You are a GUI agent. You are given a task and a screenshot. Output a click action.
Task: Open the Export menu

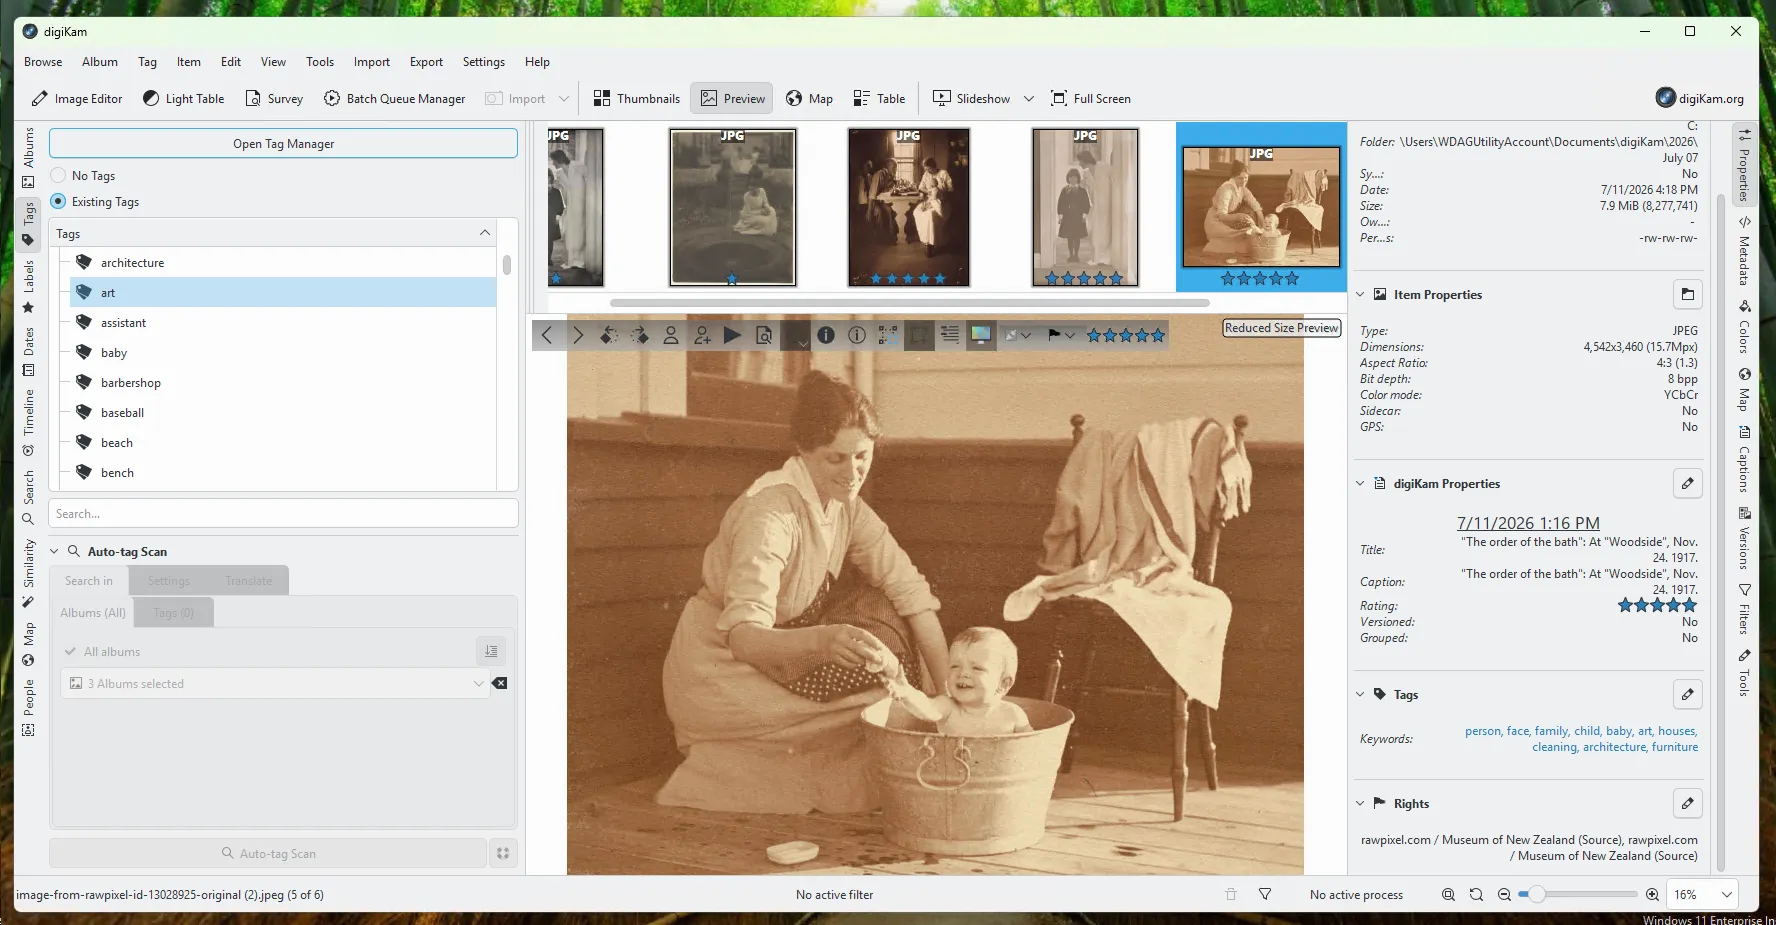coord(426,62)
